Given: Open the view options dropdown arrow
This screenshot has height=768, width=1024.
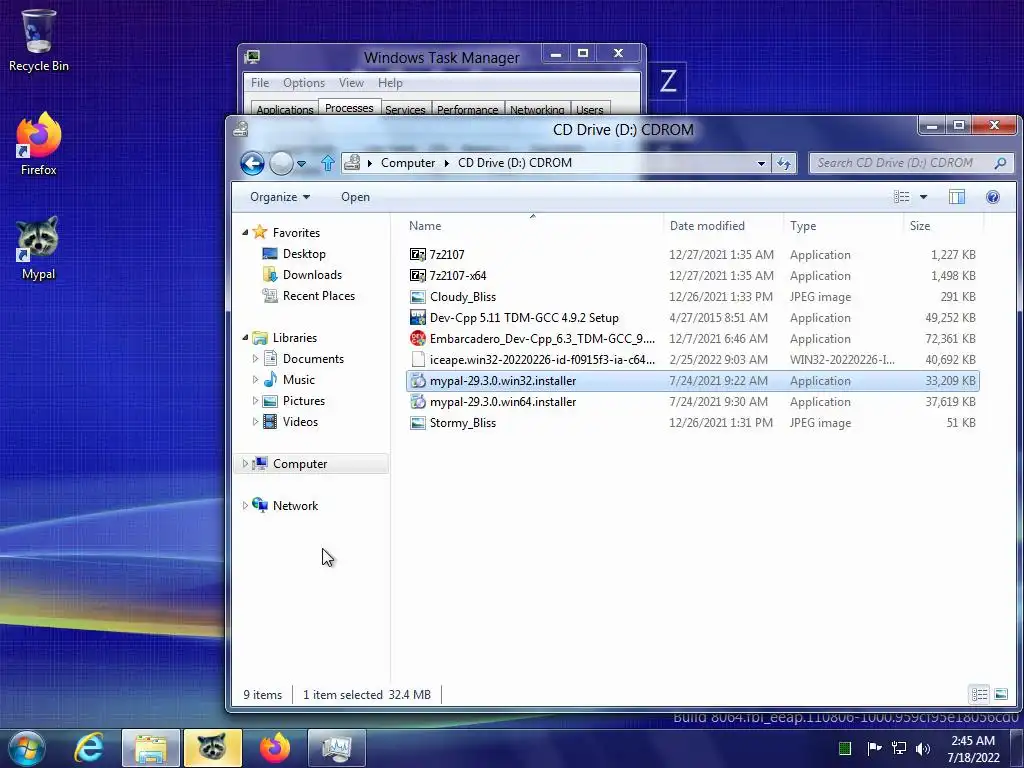Looking at the screenshot, I should pos(923,197).
